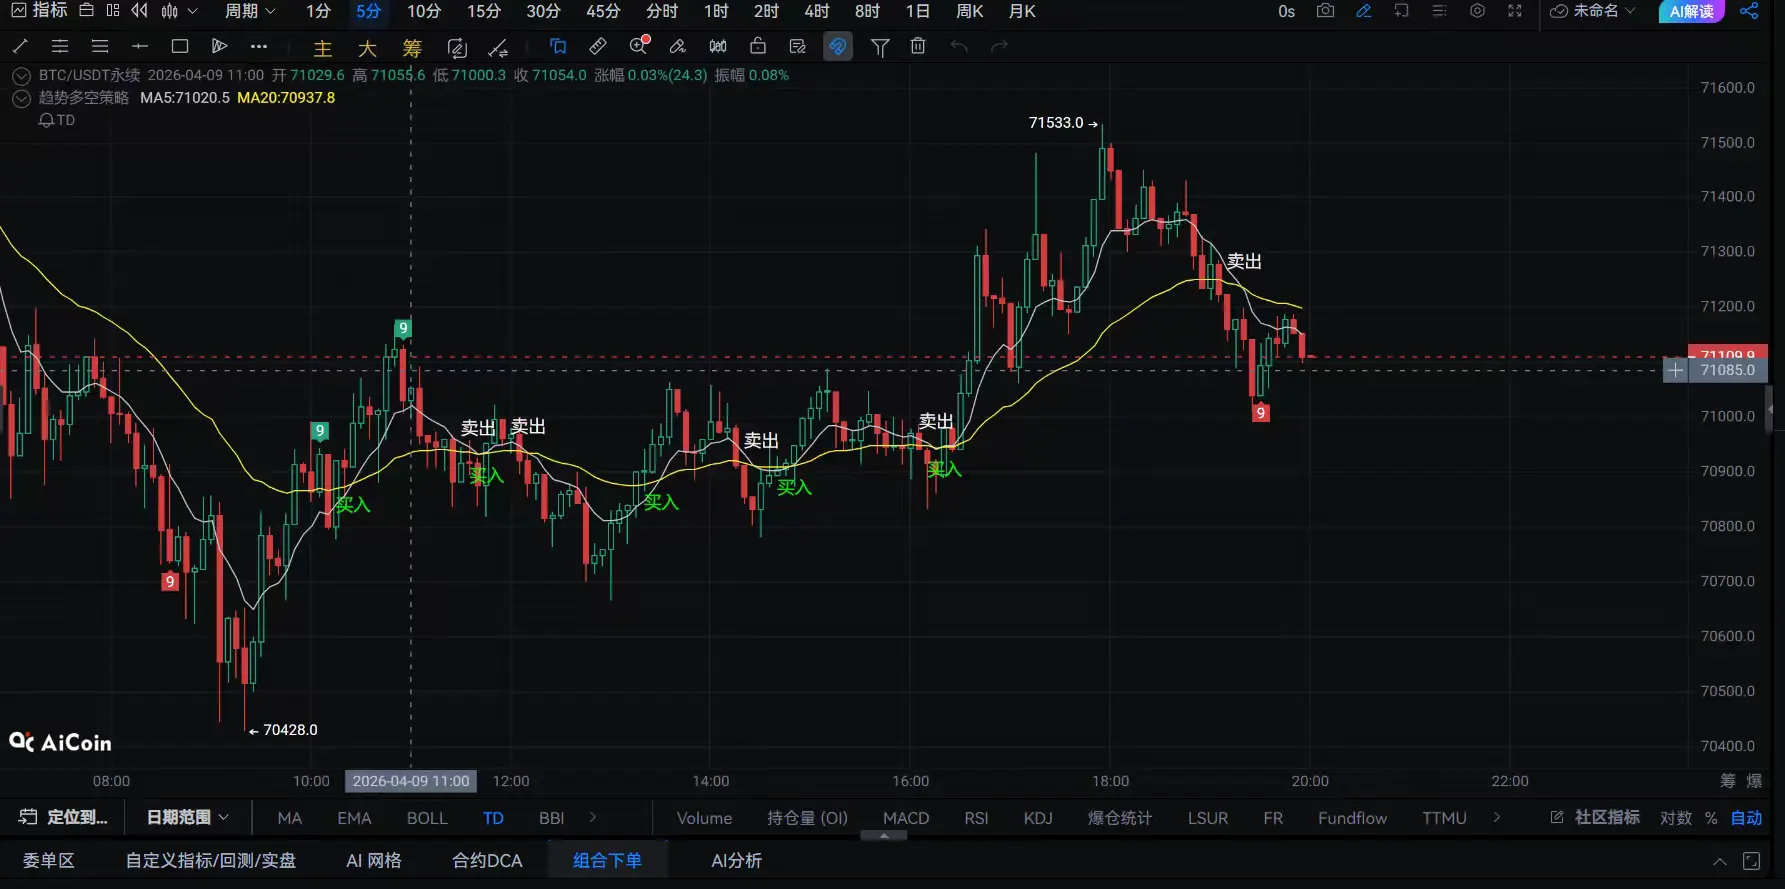Click the 主 main chart button
The height and width of the screenshot is (889, 1785).
322,48
